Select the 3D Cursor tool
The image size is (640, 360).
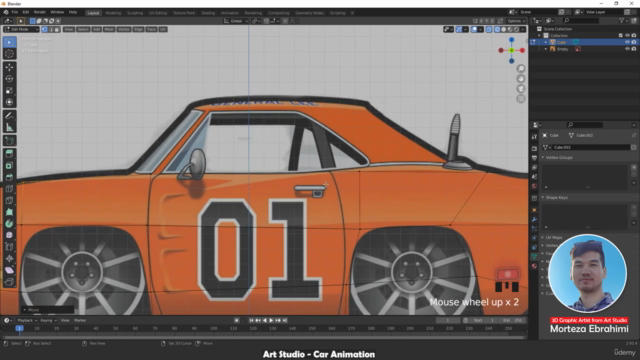pos(9,54)
